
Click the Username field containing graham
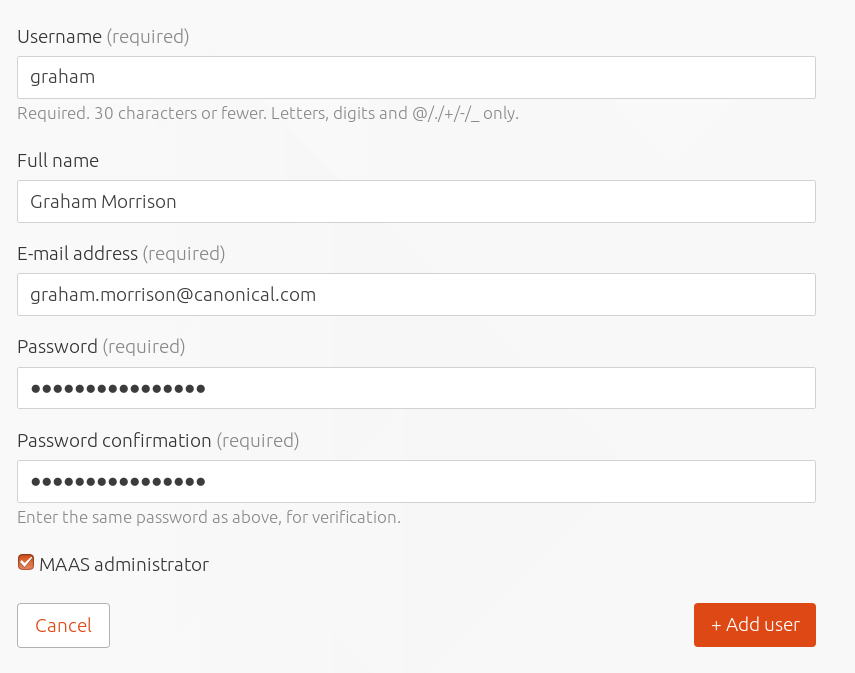click(416, 77)
